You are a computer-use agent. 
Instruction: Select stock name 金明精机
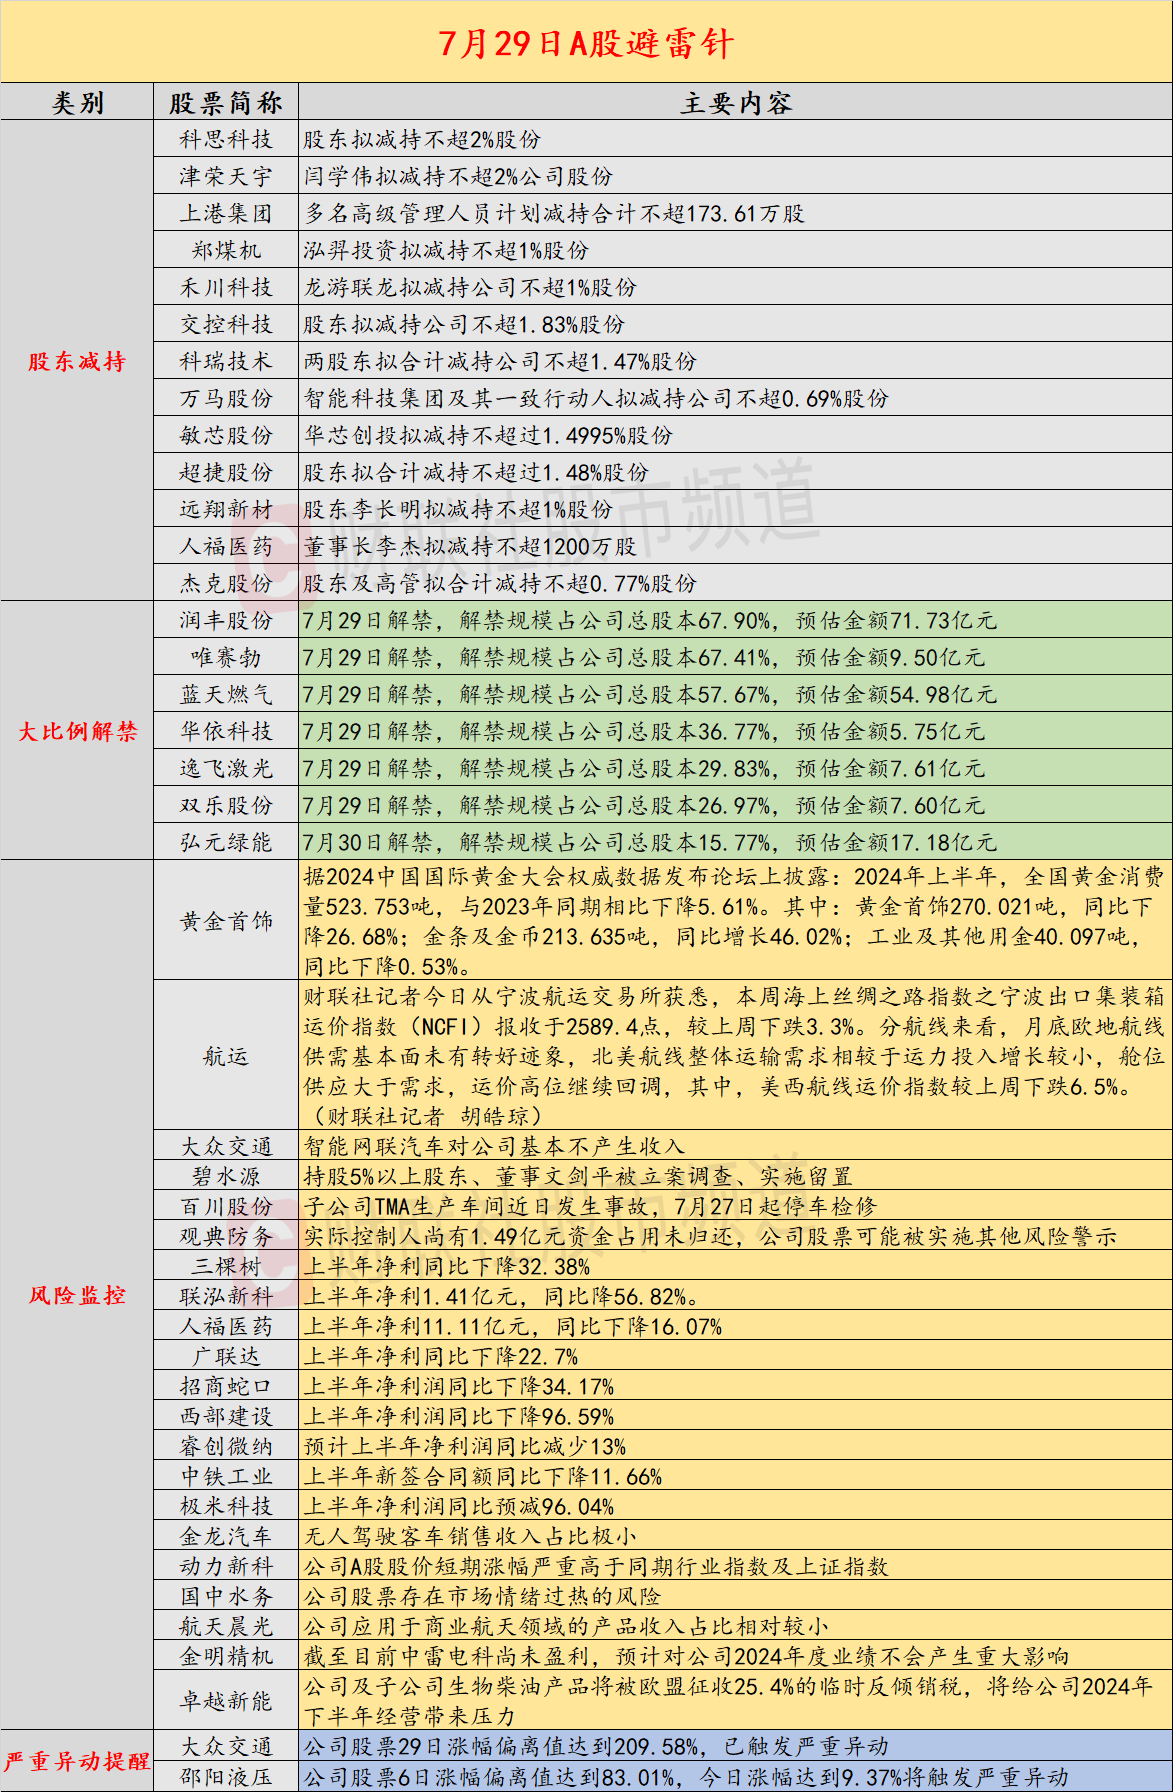[226, 1656]
